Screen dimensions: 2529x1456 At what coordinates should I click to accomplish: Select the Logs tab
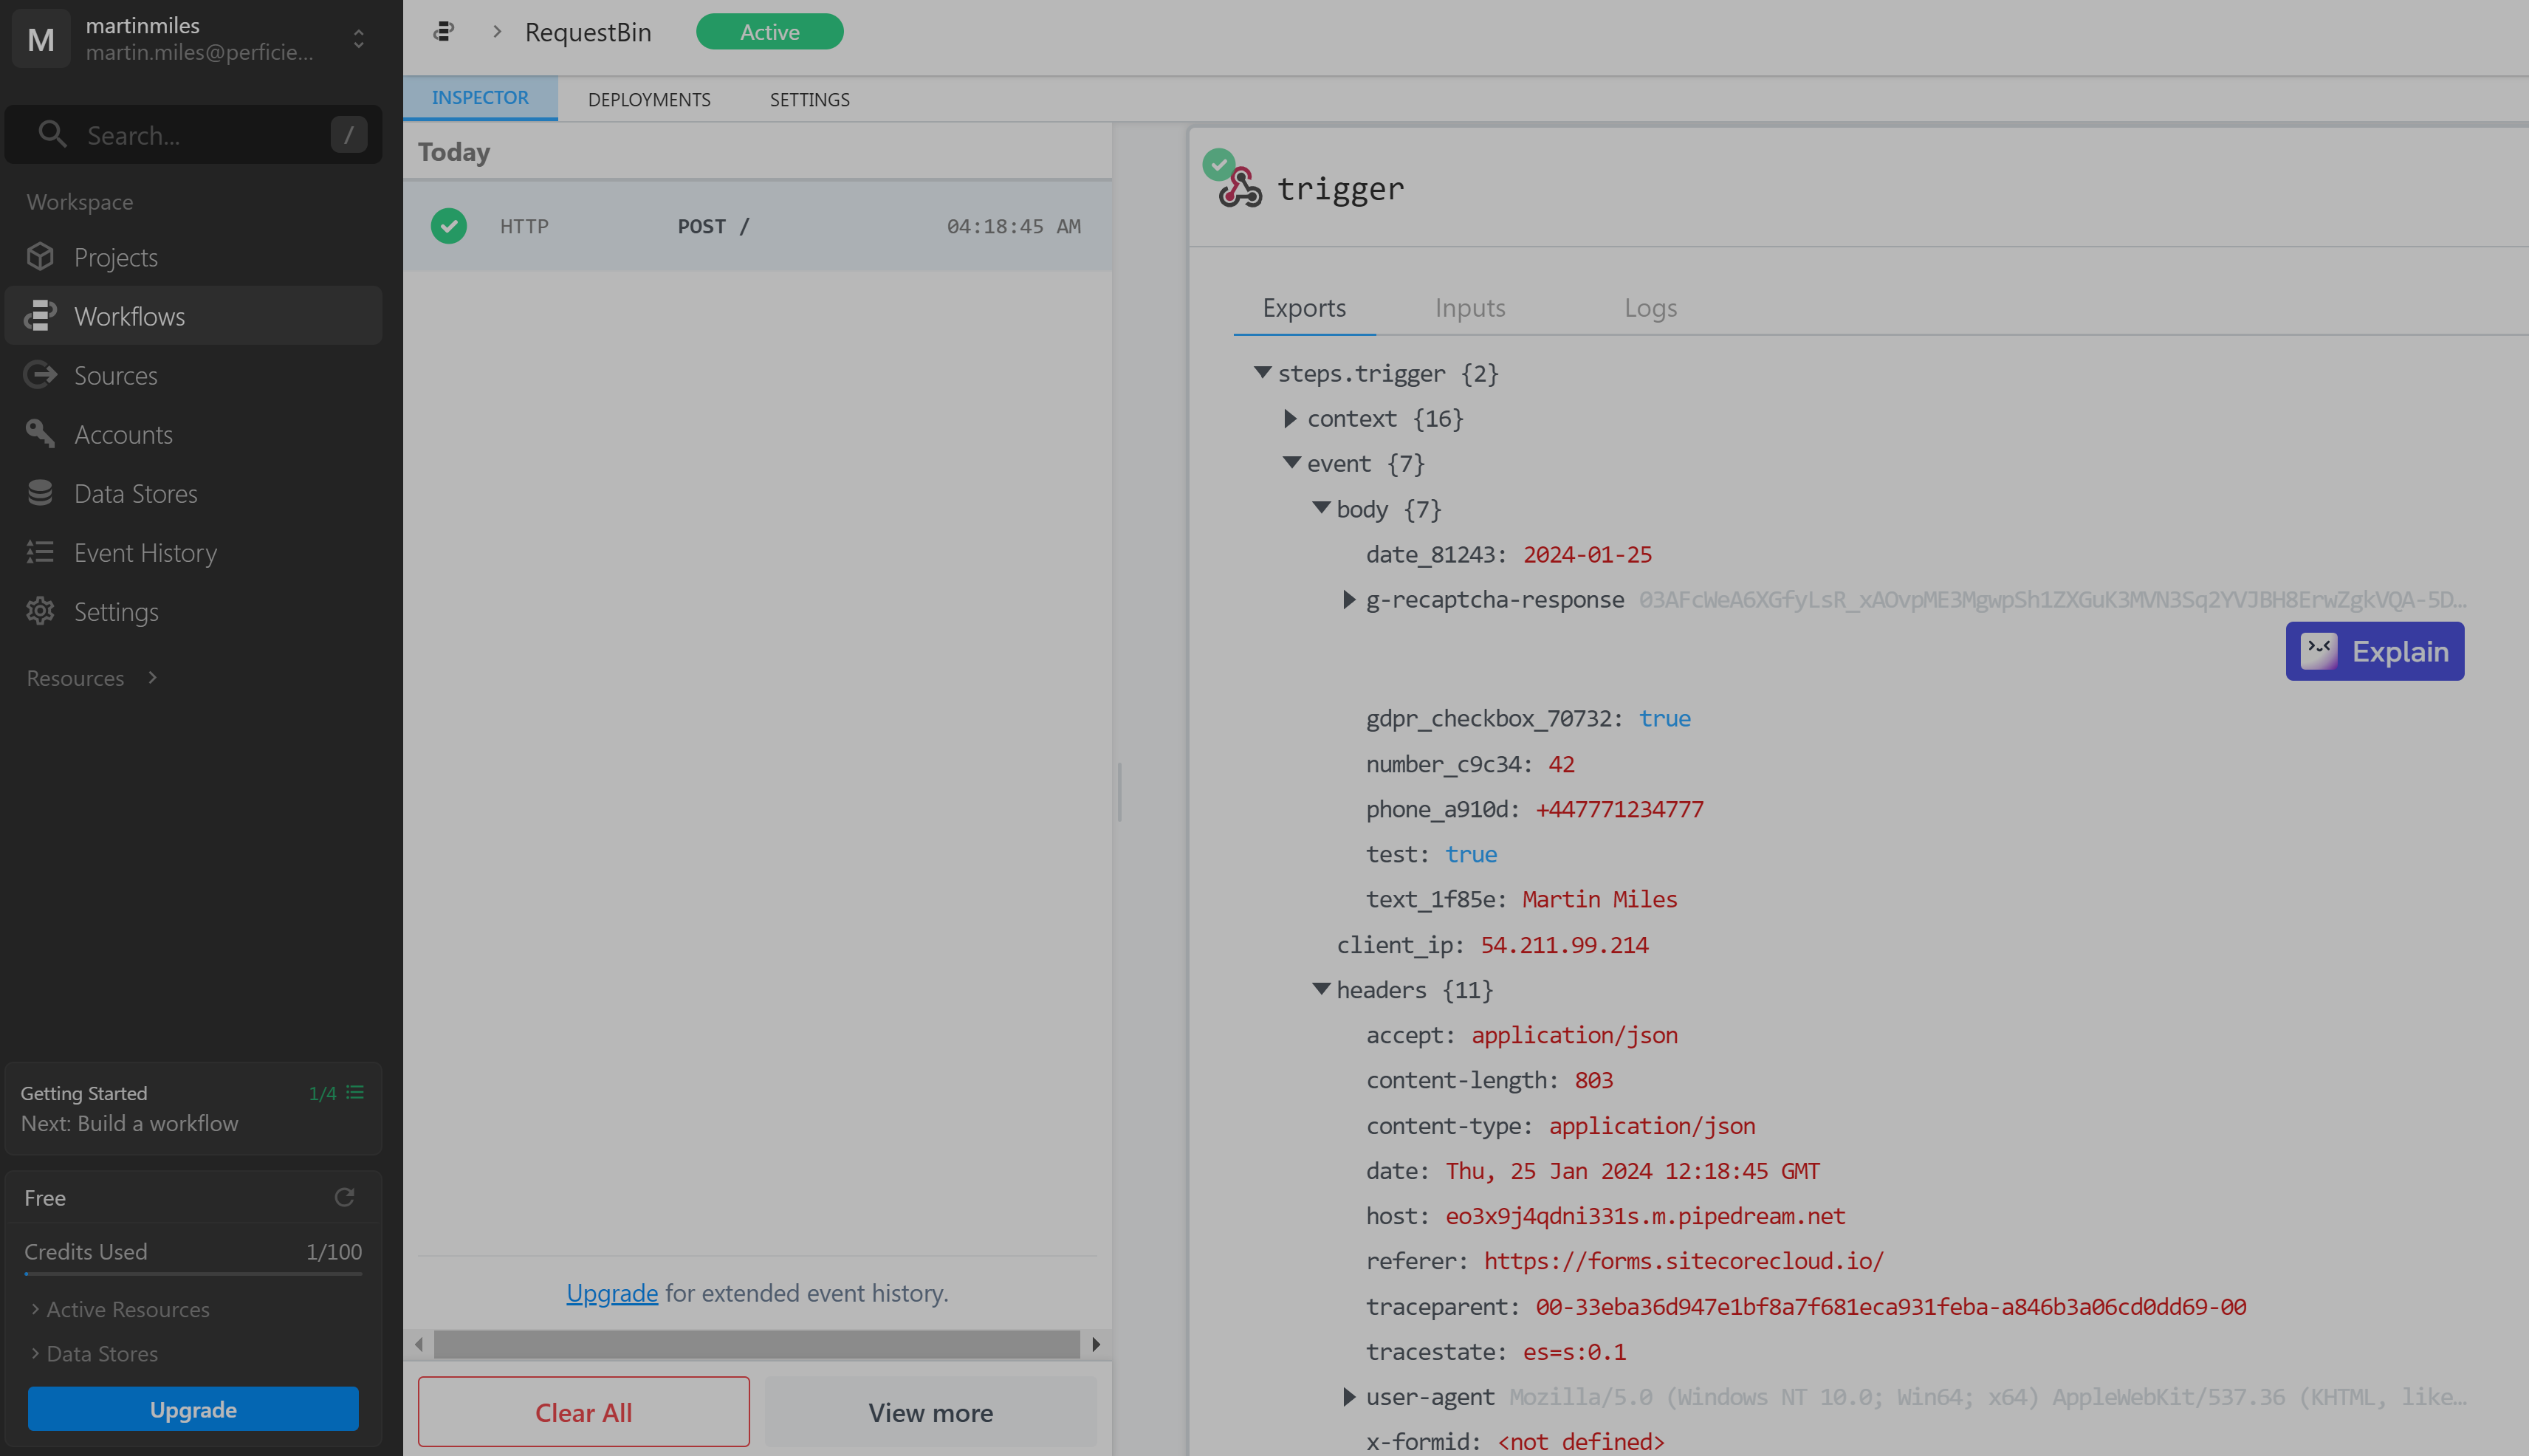pyautogui.click(x=1650, y=308)
